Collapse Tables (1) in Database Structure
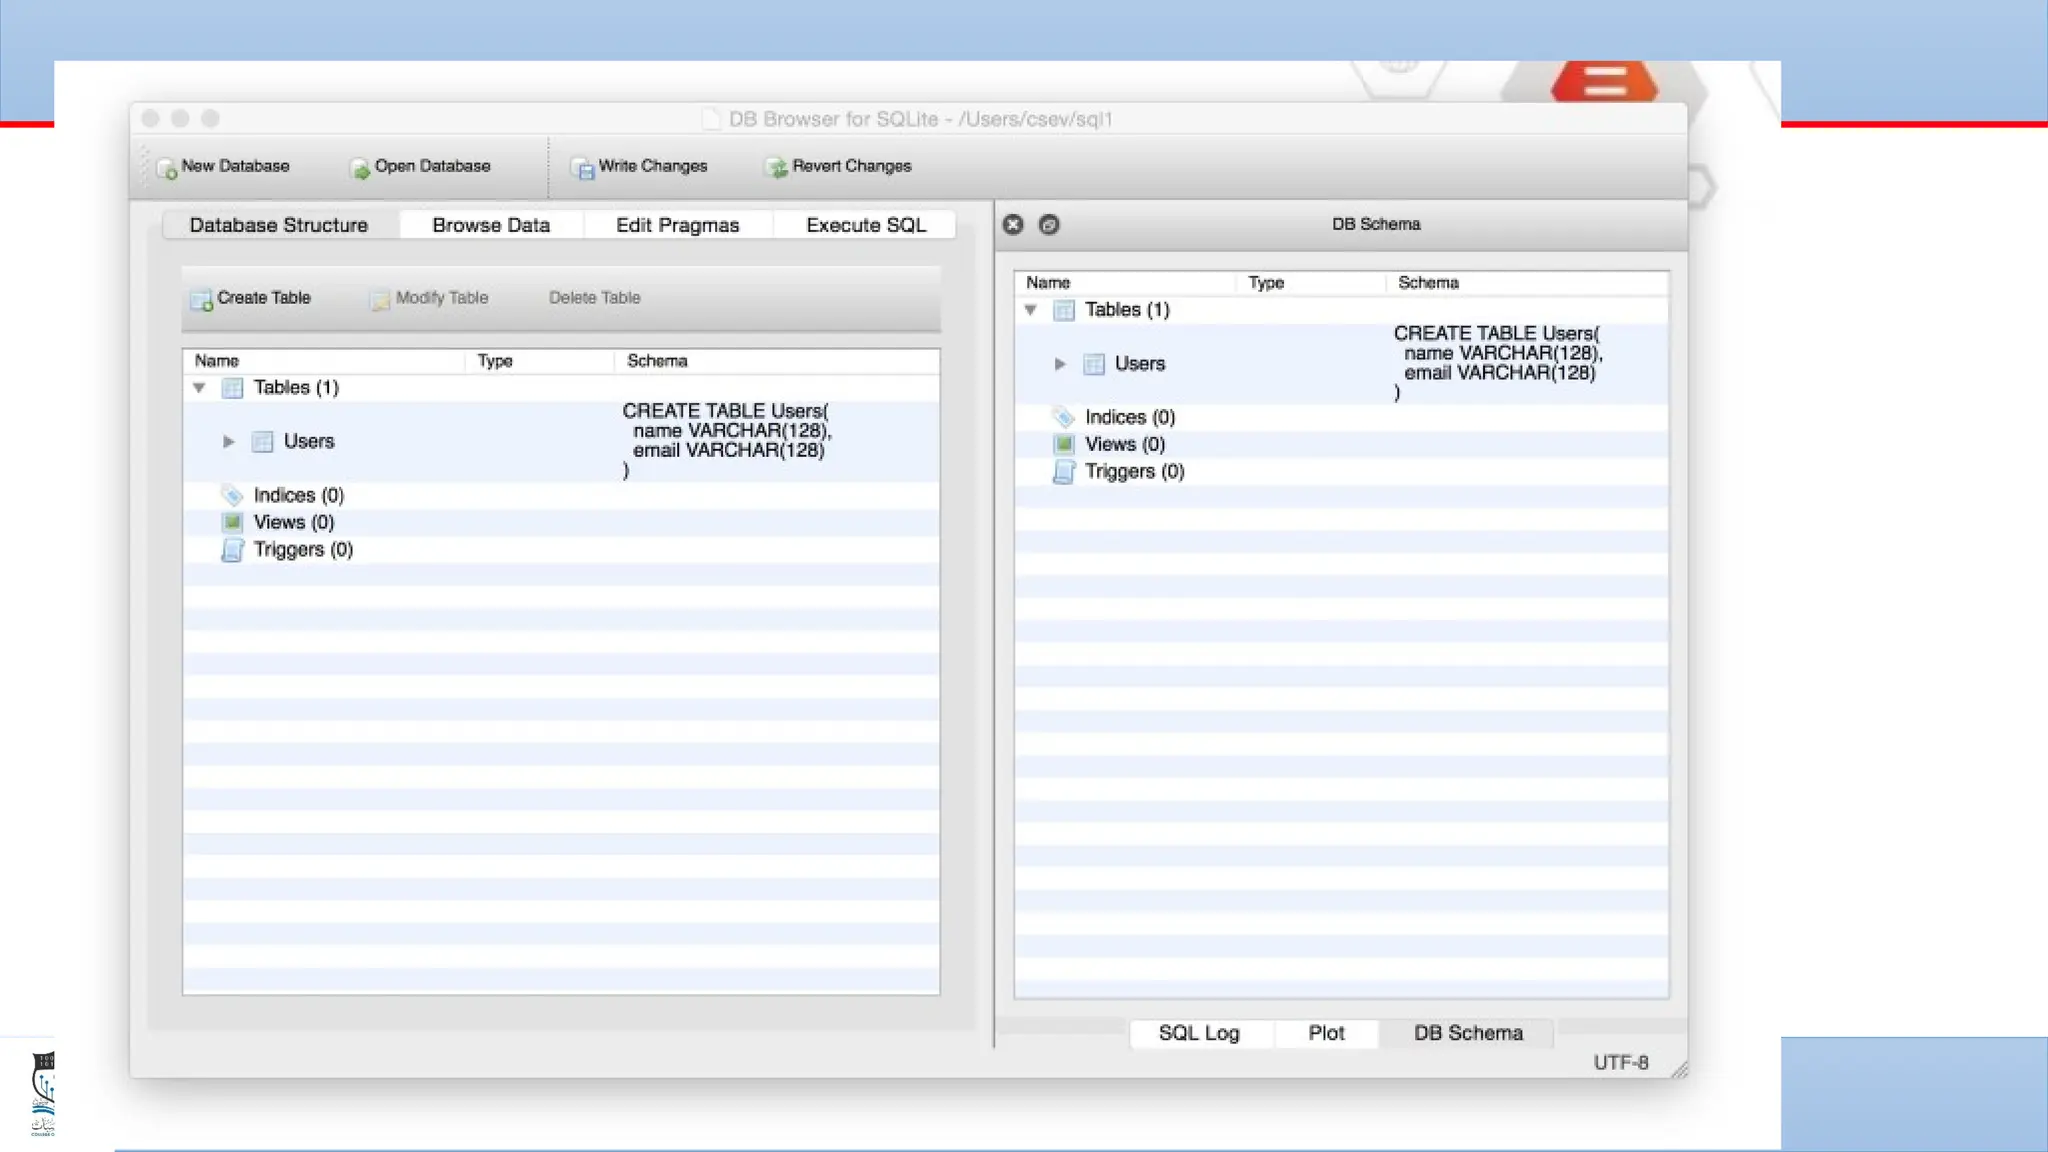 199,388
